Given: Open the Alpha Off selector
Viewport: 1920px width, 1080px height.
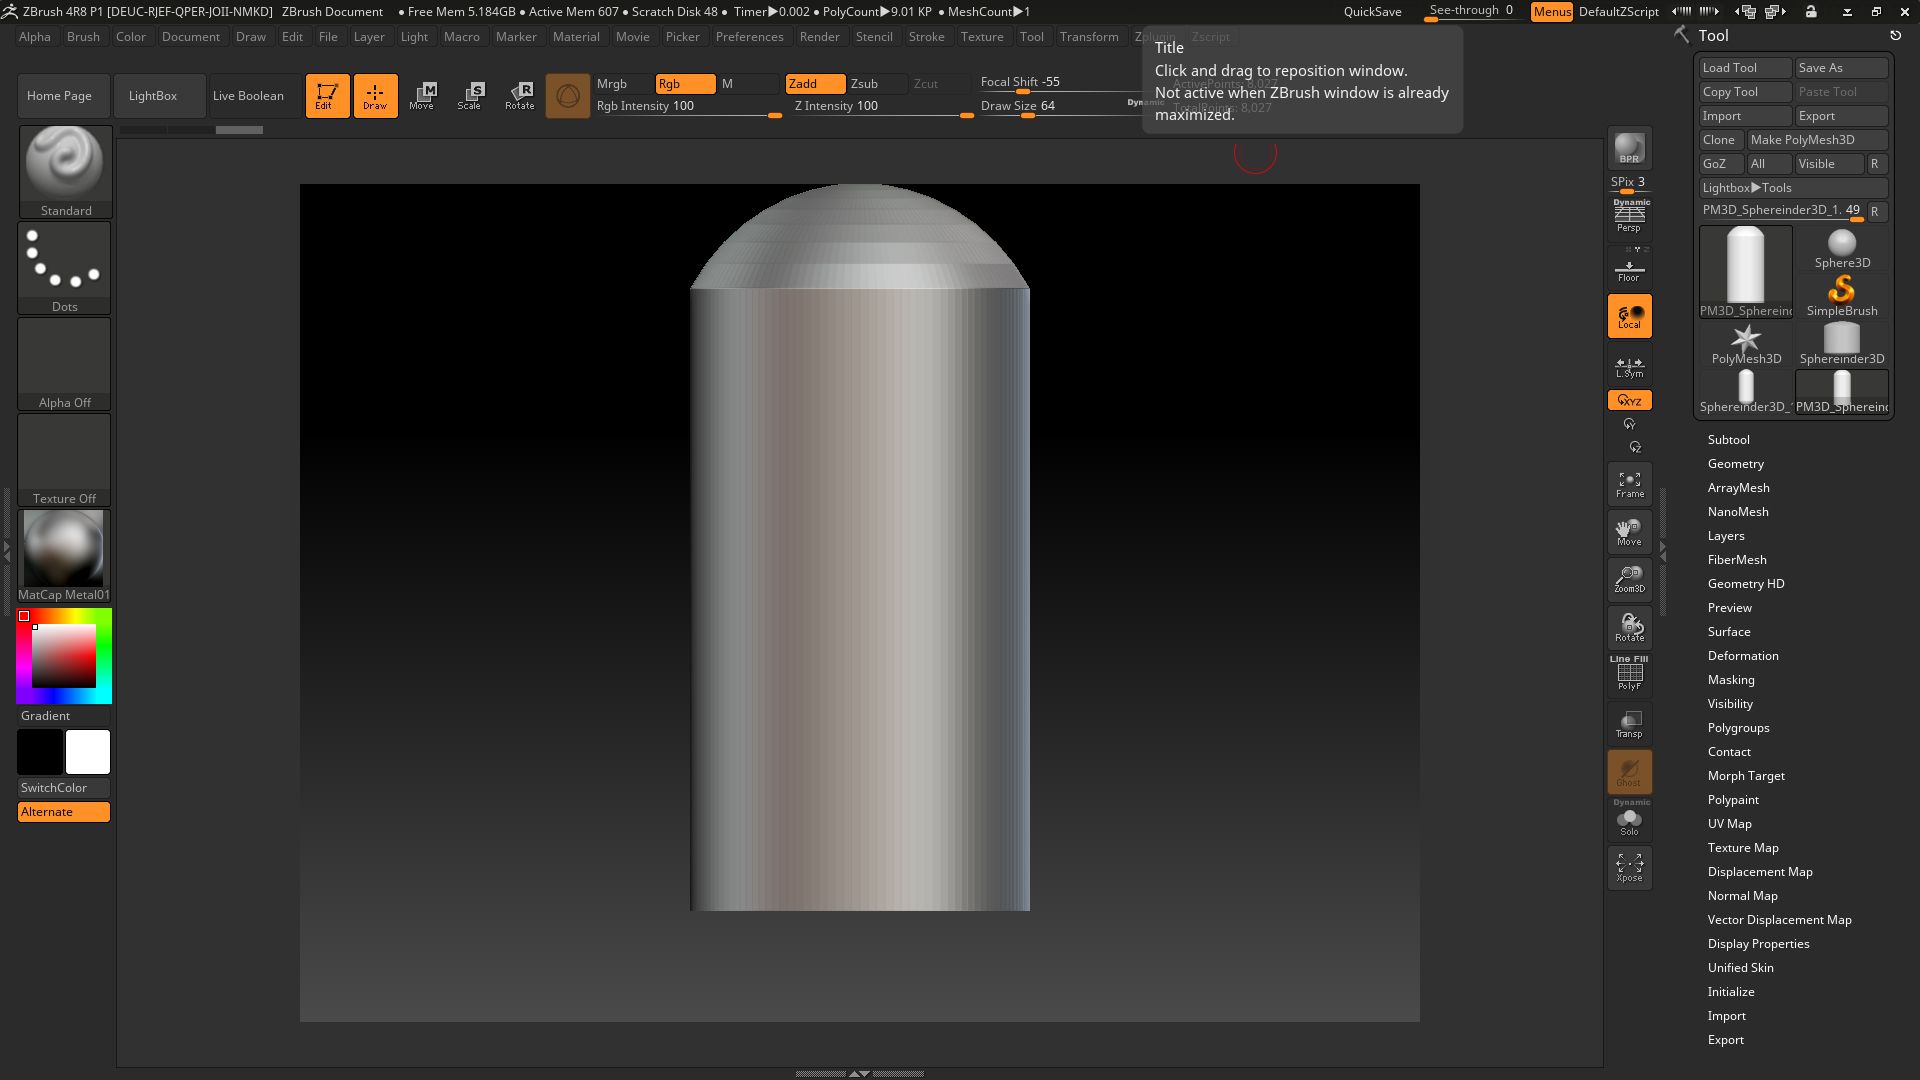Looking at the screenshot, I should click(65, 363).
